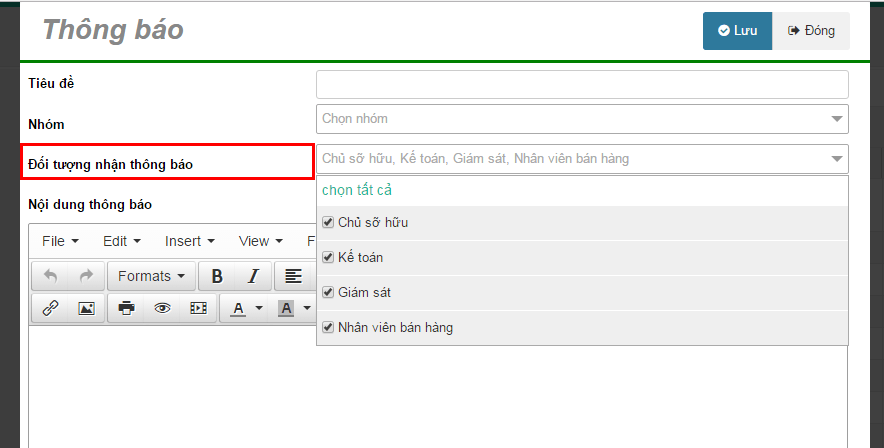Print the content with the printer icon
This screenshot has height=448, width=884.
pos(126,308)
